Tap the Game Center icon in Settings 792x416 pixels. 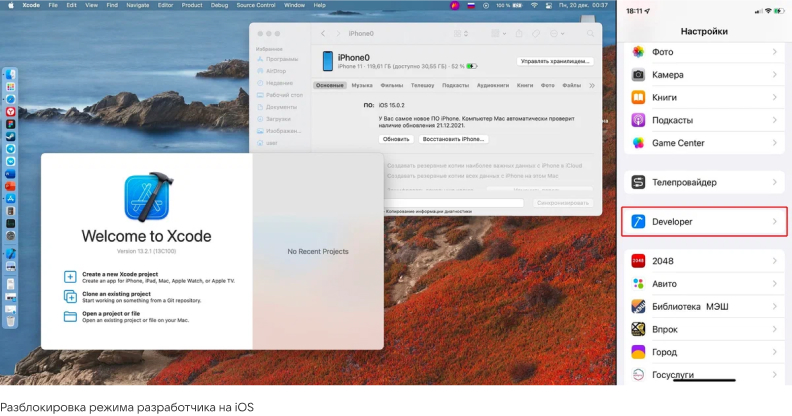638,143
